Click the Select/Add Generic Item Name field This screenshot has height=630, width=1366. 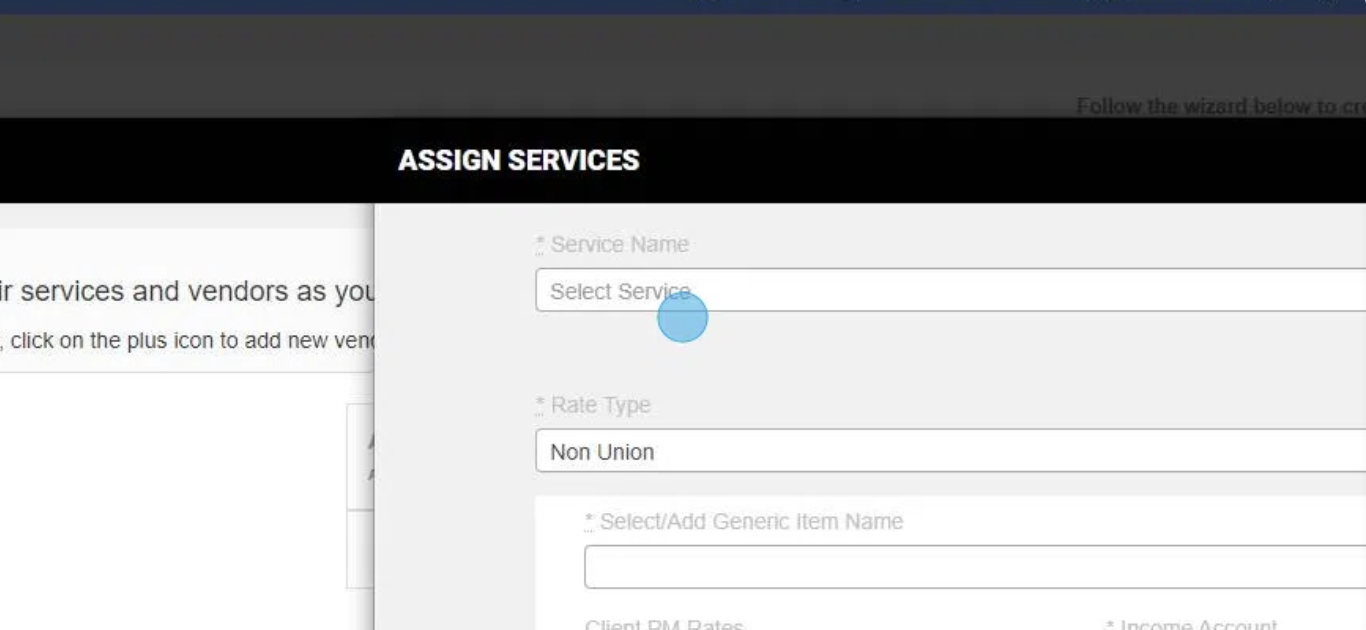coord(975,567)
